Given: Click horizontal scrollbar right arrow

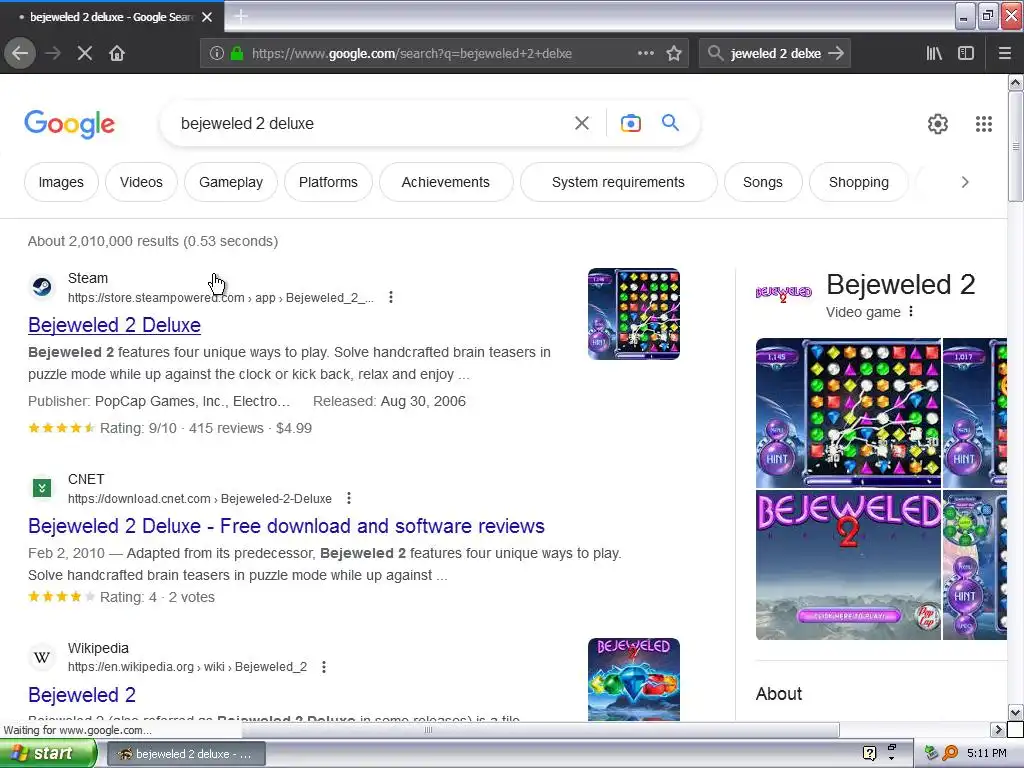Looking at the screenshot, I should tap(998, 729).
